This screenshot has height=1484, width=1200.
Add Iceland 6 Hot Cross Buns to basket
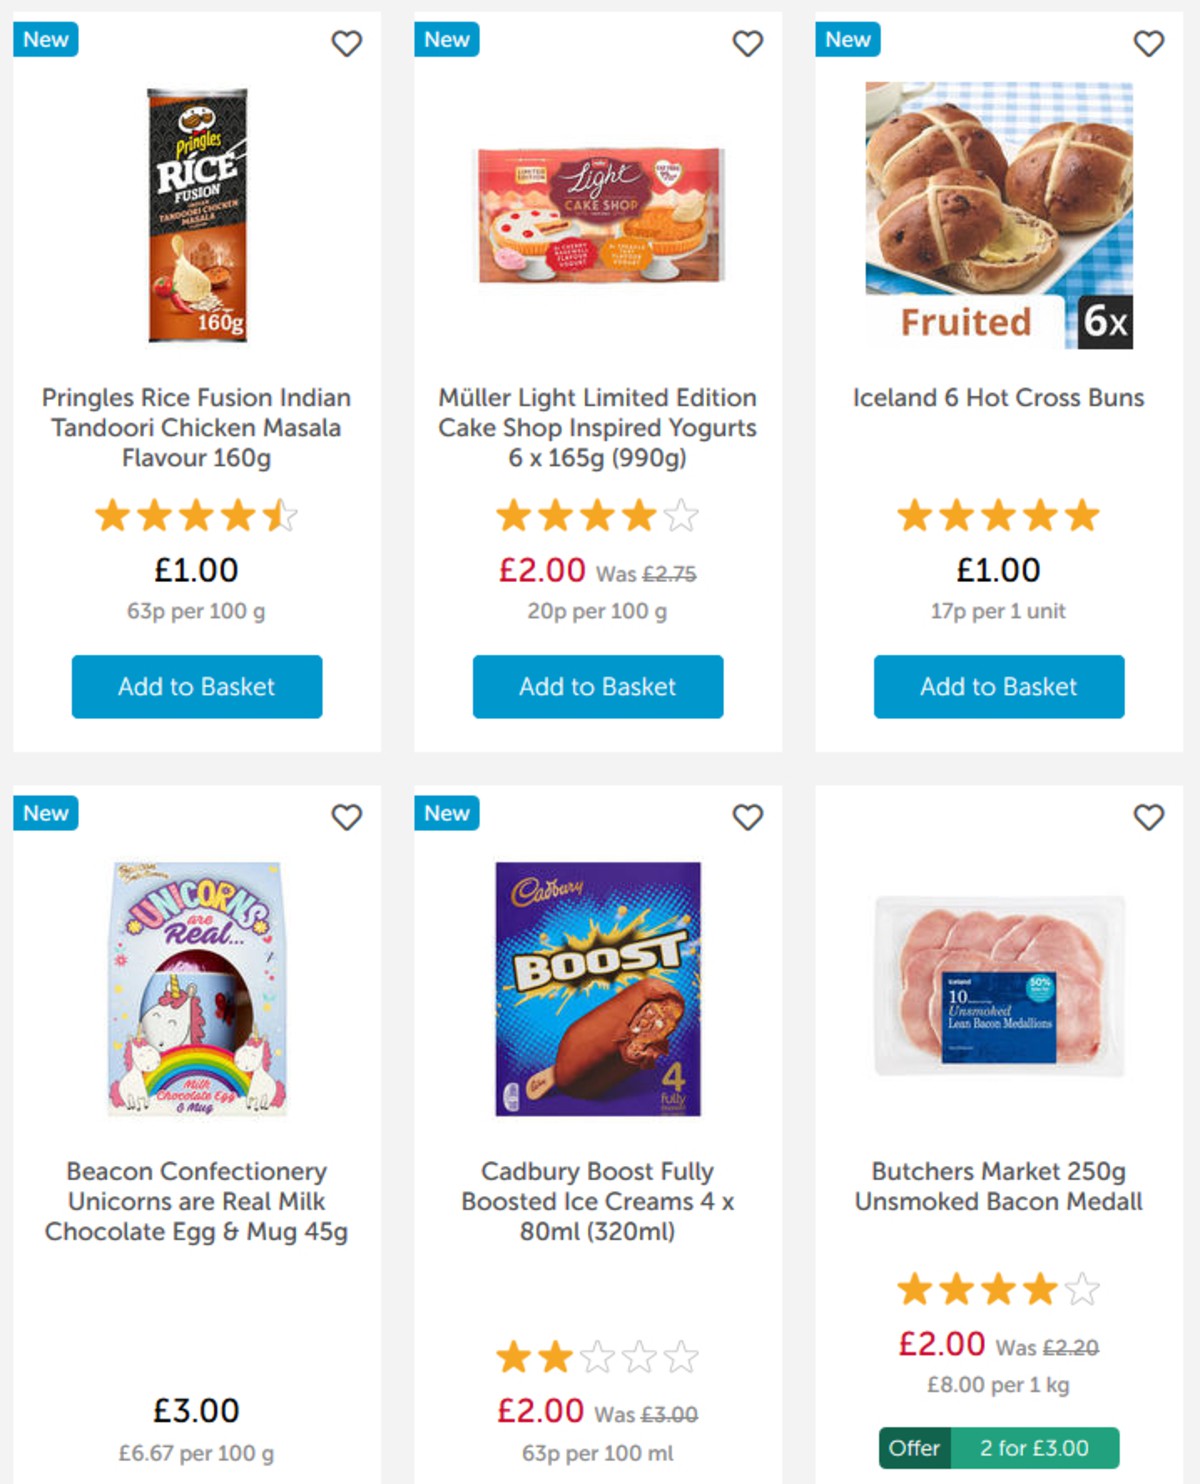[999, 687]
